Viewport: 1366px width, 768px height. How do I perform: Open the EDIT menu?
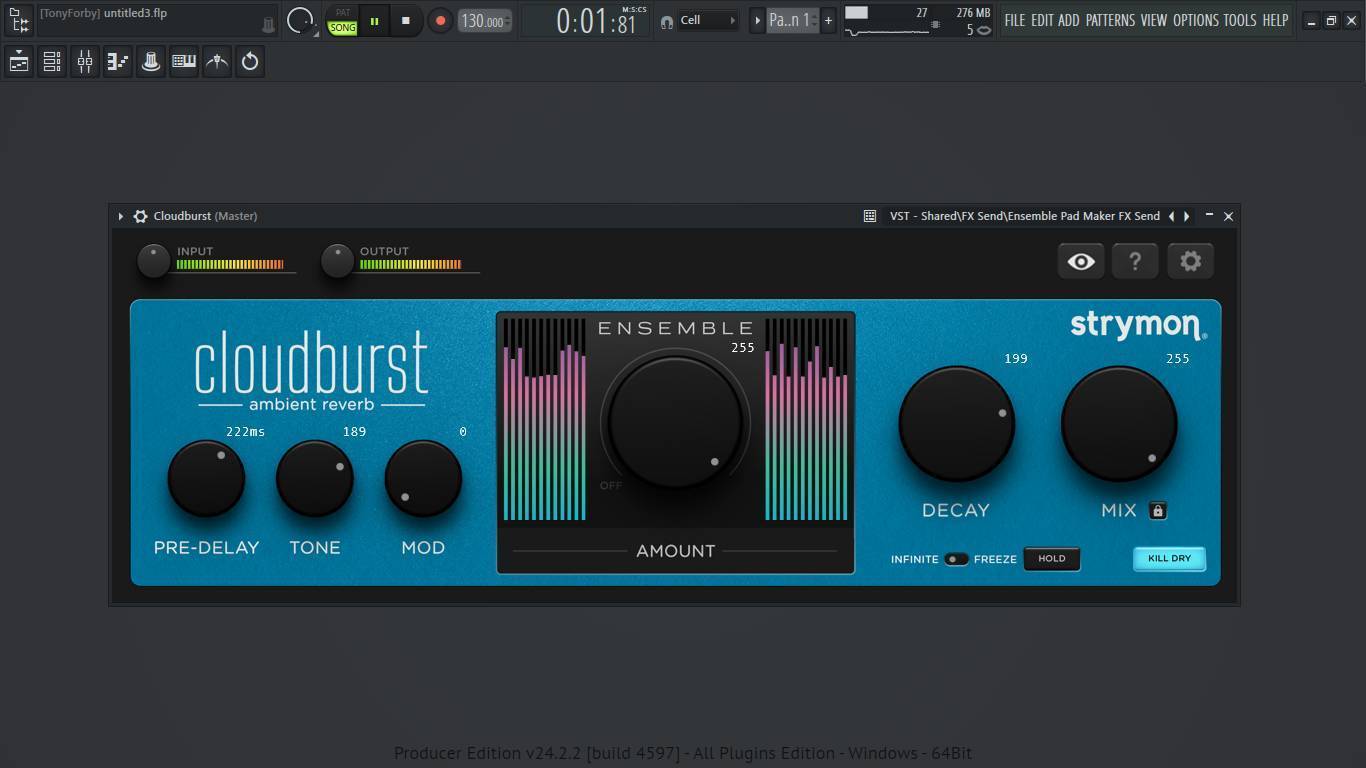tap(1043, 20)
